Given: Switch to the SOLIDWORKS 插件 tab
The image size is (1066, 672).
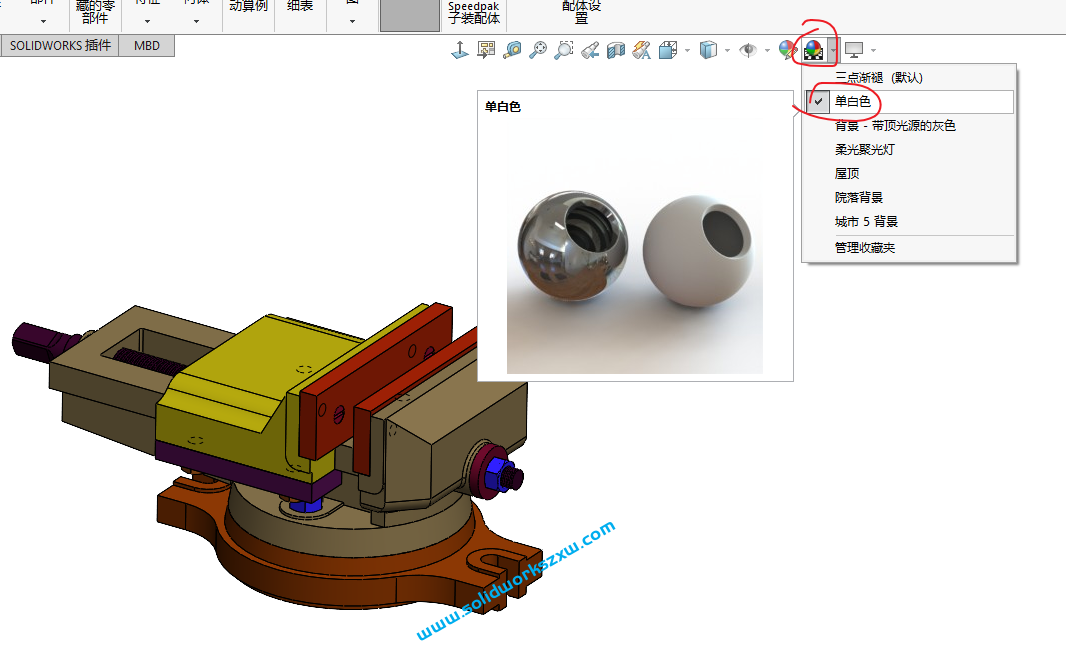Looking at the screenshot, I should pos(58,46).
